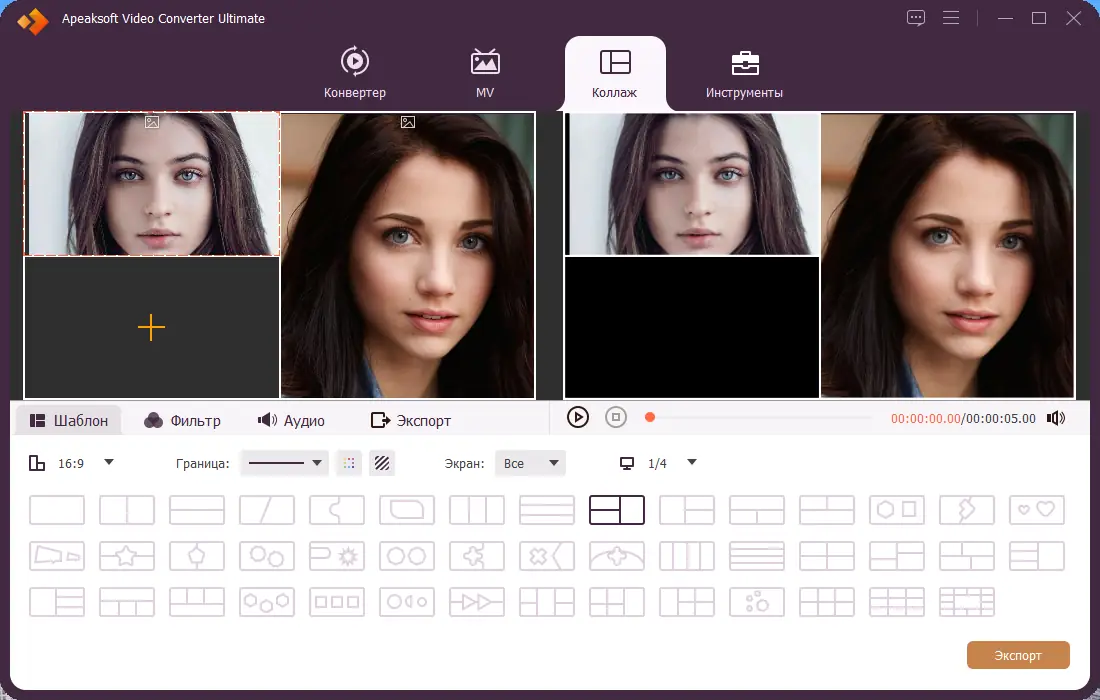Choose the three hexagons template

tap(267, 602)
